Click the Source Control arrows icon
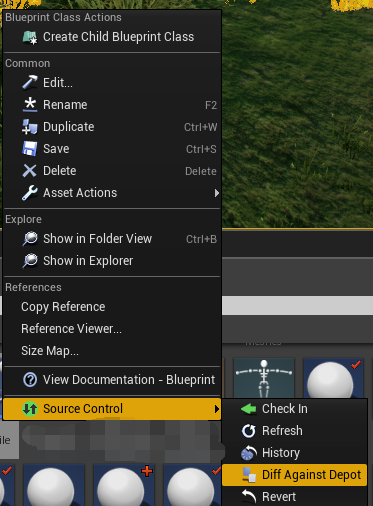The height and width of the screenshot is (506, 373). [30, 409]
